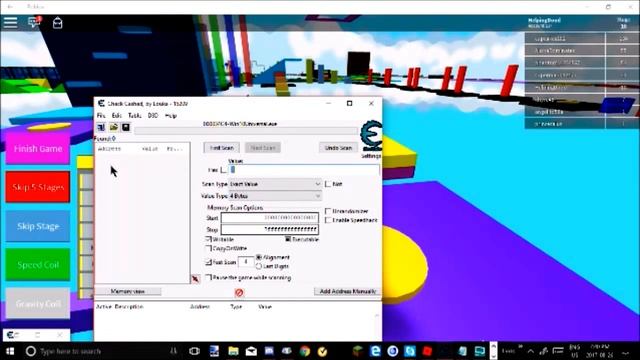This screenshot has height=360, width=640.
Task: Click the taskbar date and time
Action: coord(600,351)
